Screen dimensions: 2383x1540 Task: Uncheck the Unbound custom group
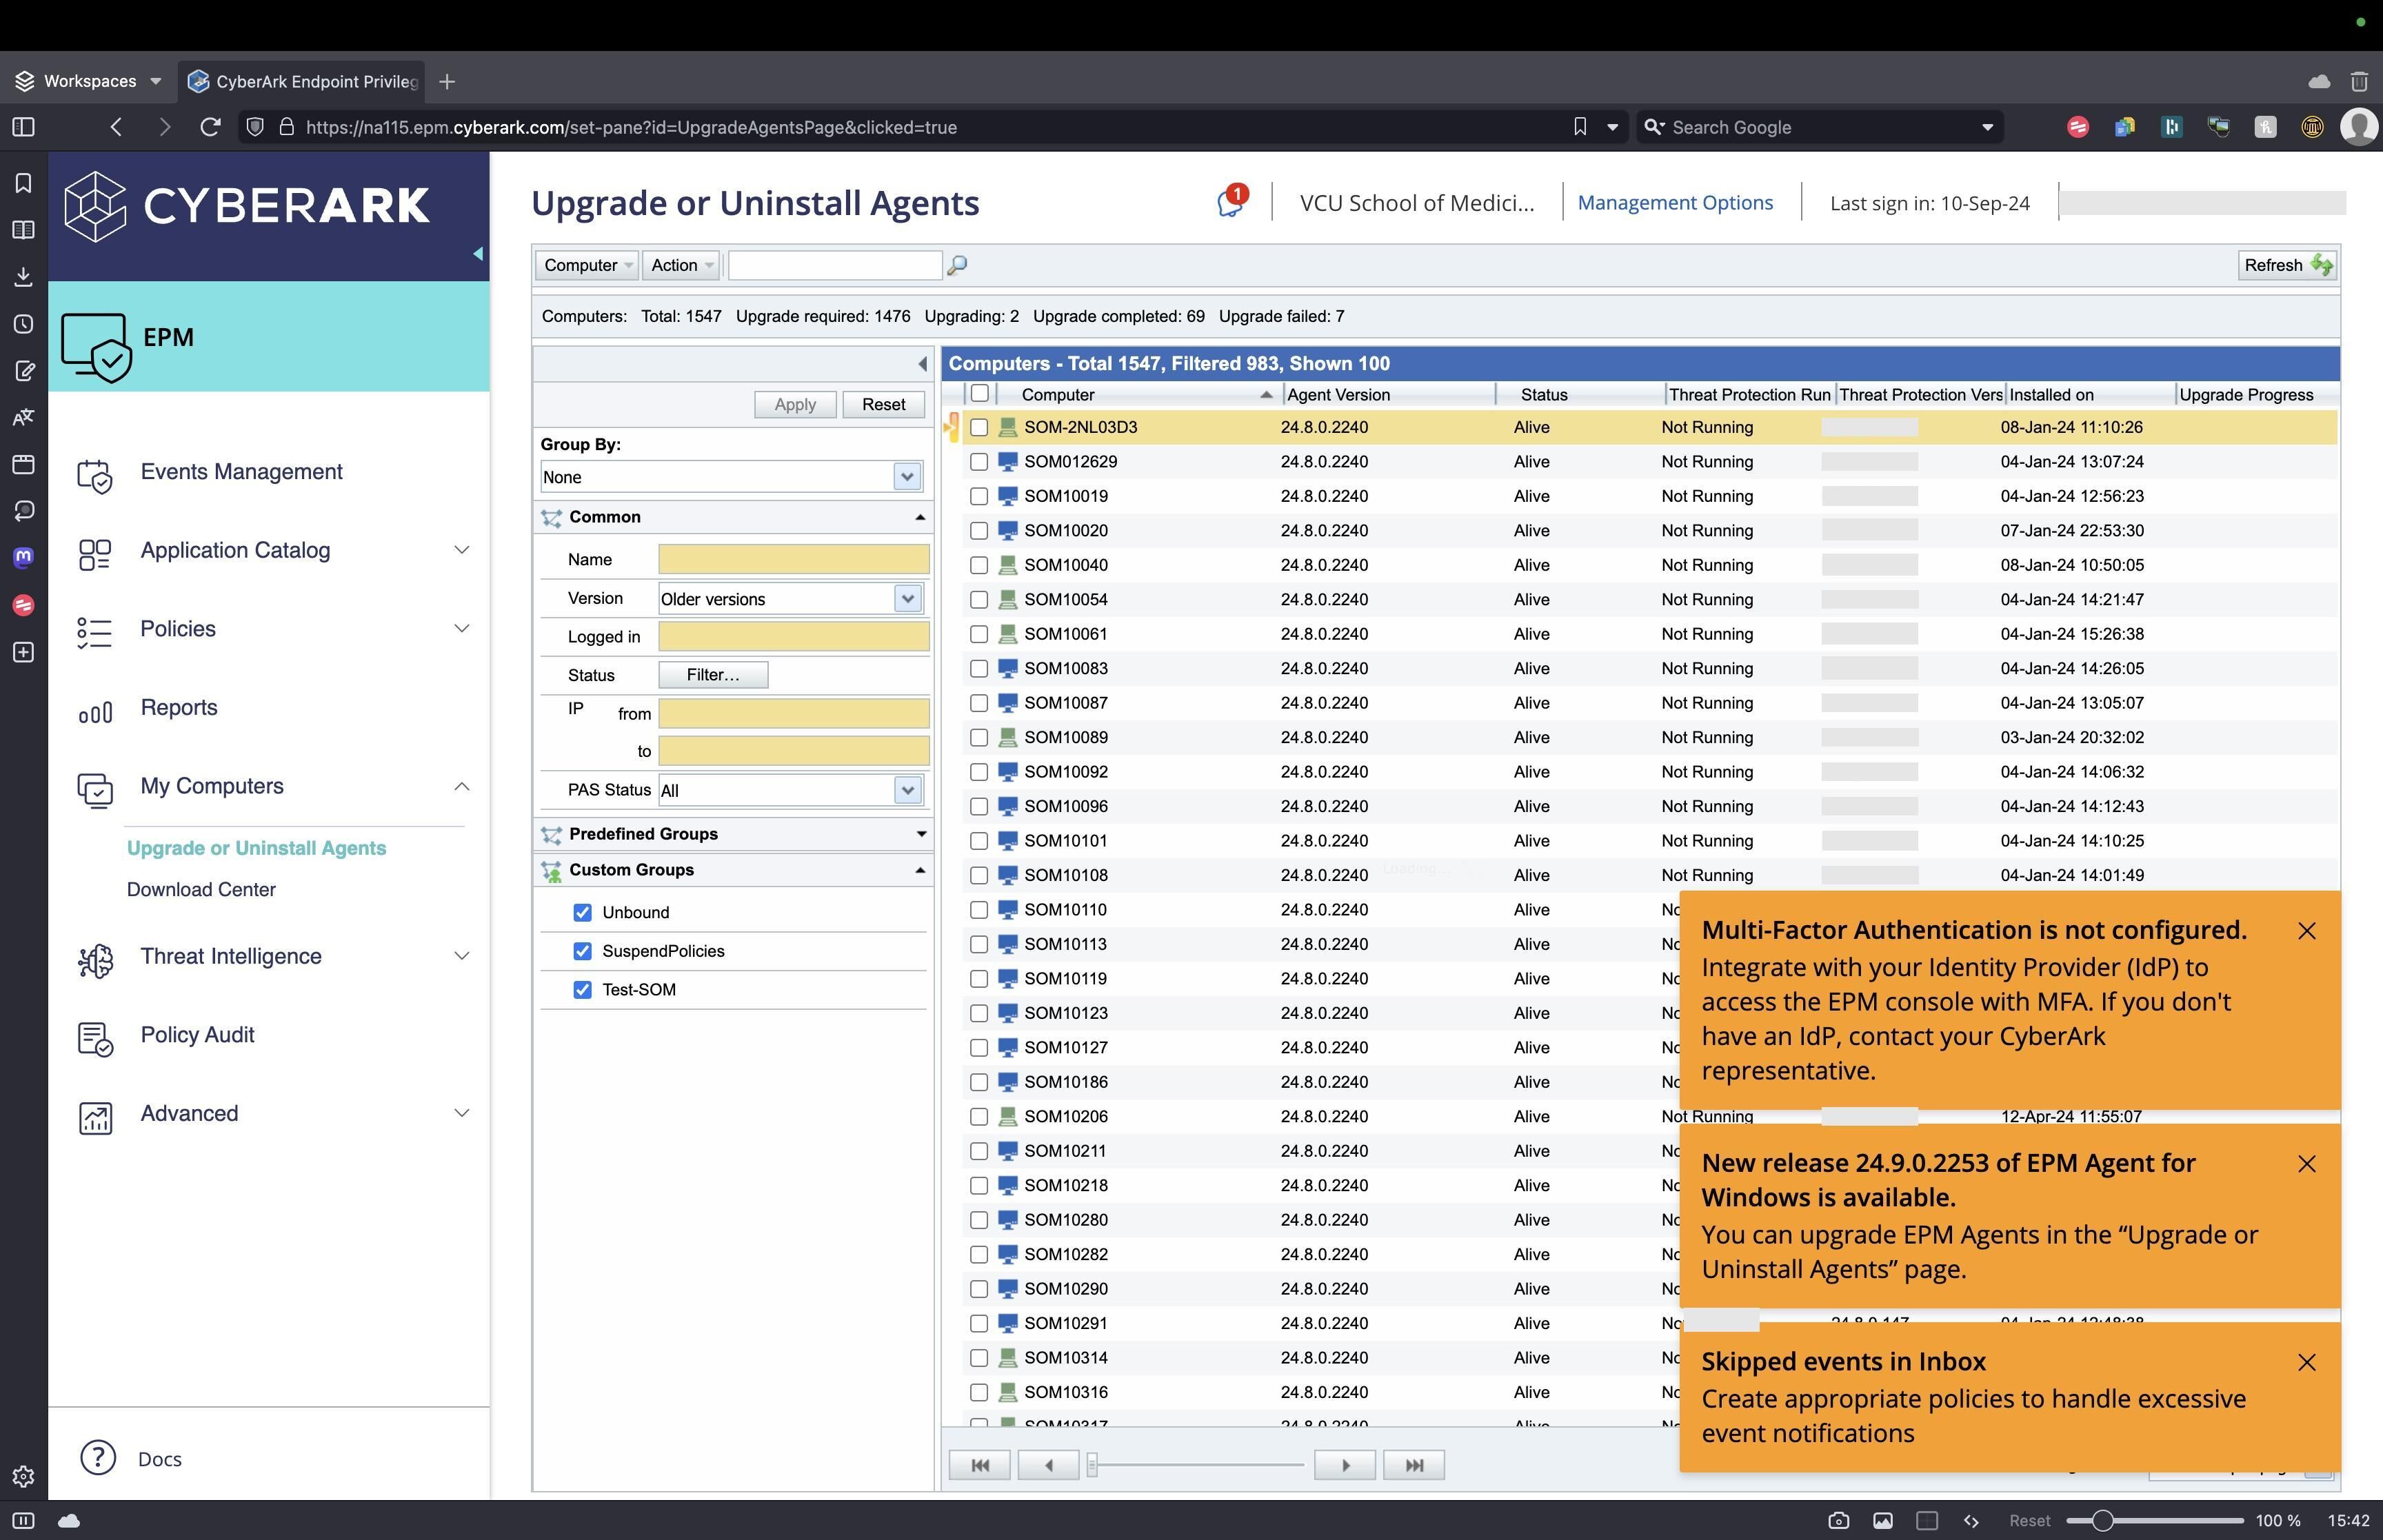[x=582, y=912]
